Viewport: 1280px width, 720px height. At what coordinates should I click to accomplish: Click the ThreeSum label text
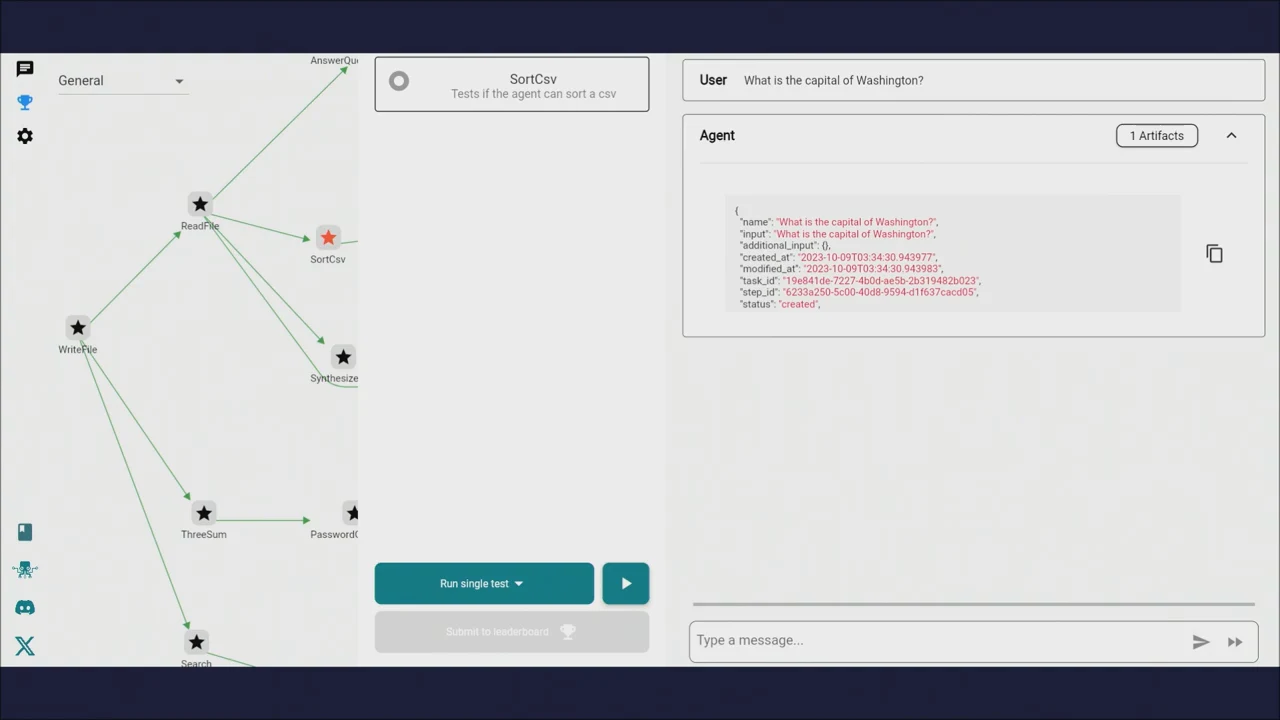pyautogui.click(x=204, y=534)
